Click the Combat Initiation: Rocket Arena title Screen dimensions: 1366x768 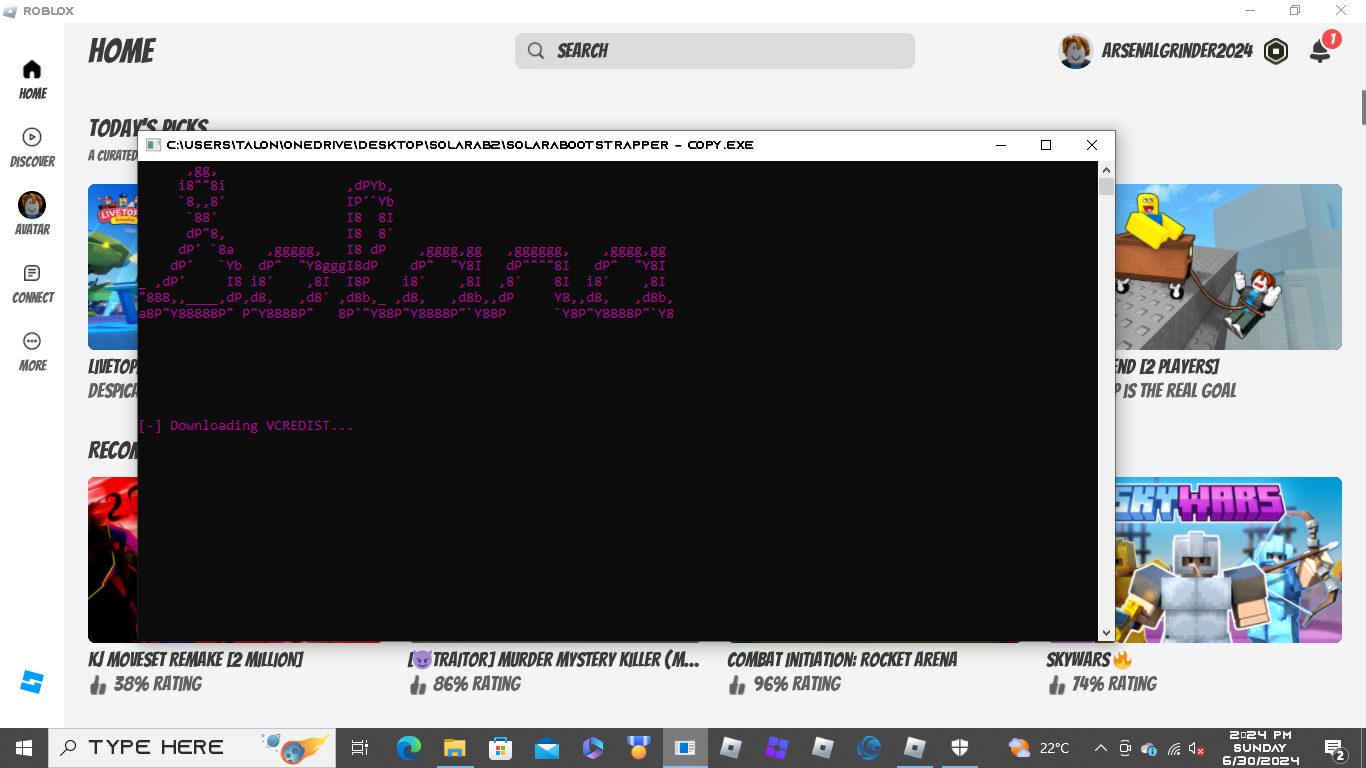pos(842,660)
